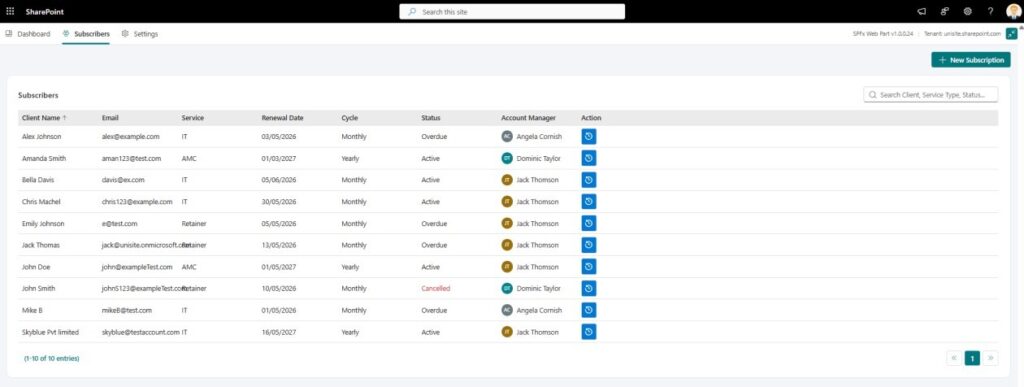Screen dimensions: 1024x387
Task: Click renewal history icon for Jack Thomas
Action: 588,245
